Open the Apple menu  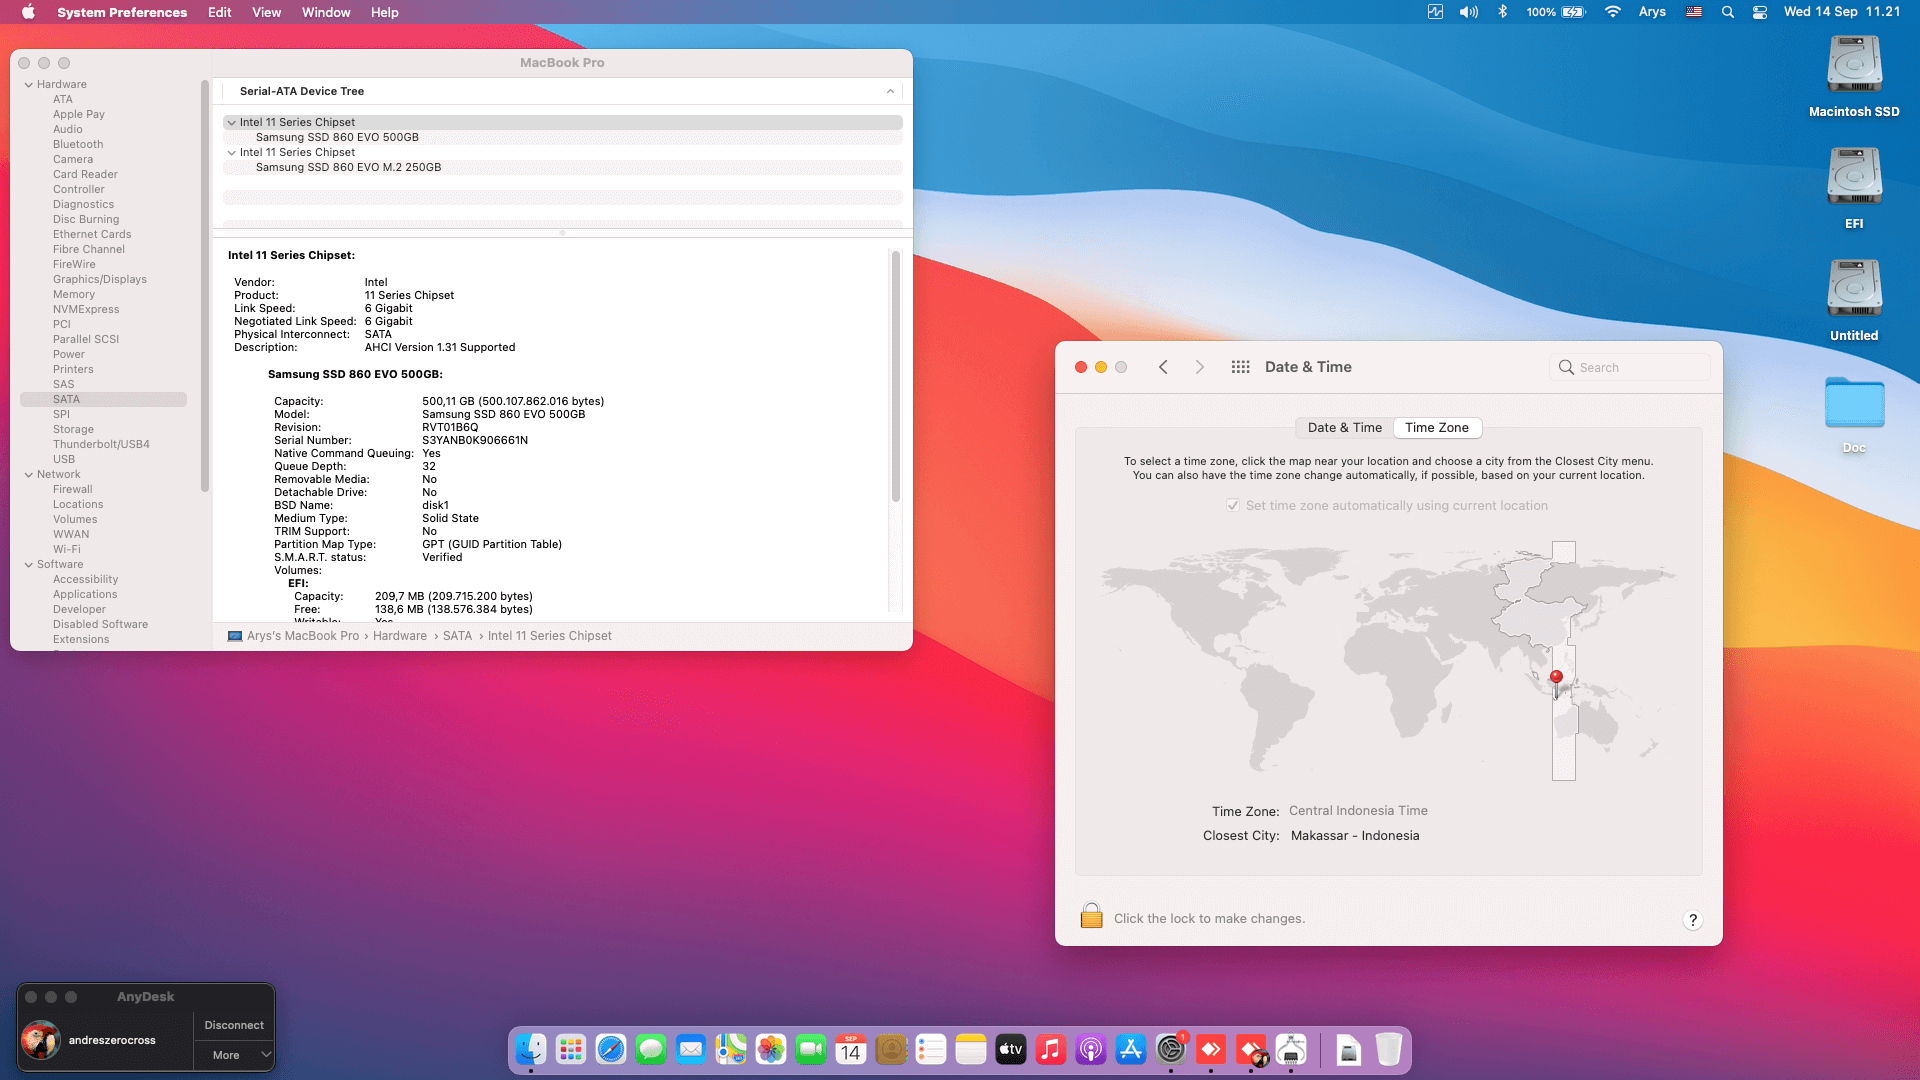(x=28, y=12)
